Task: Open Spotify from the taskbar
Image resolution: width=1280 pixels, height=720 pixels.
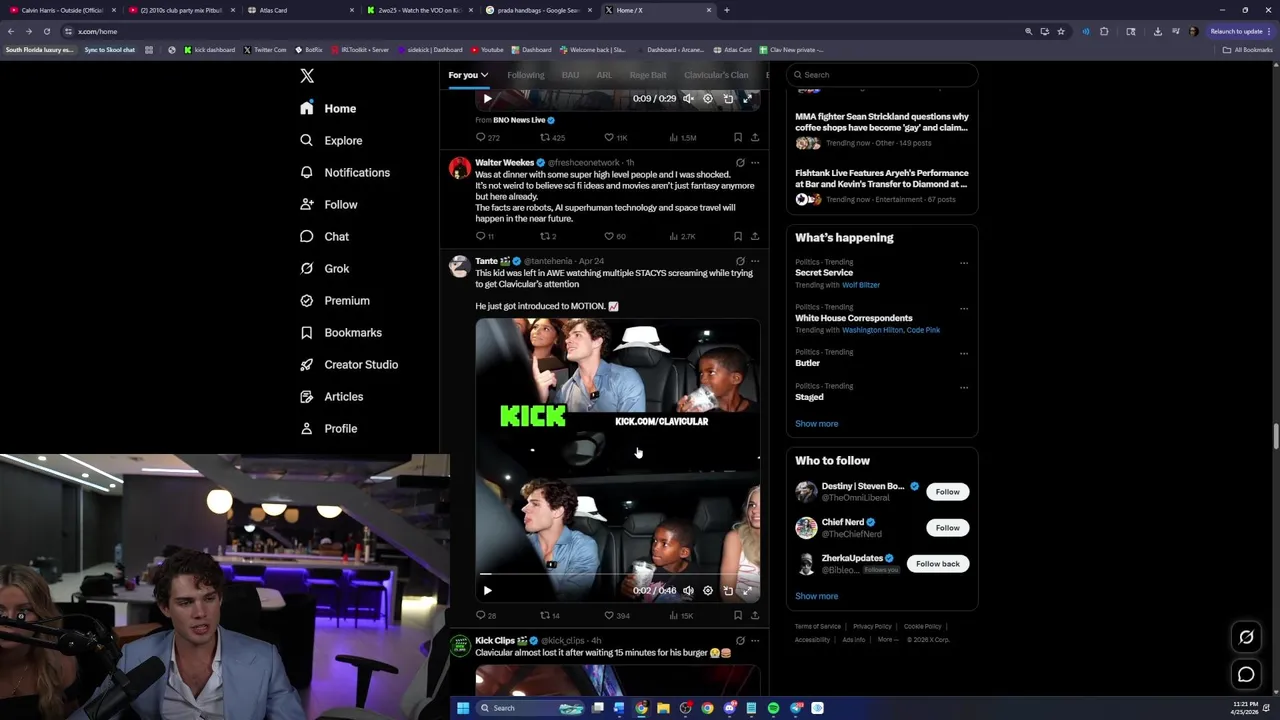Action: pyautogui.click(x=773, y=708)
